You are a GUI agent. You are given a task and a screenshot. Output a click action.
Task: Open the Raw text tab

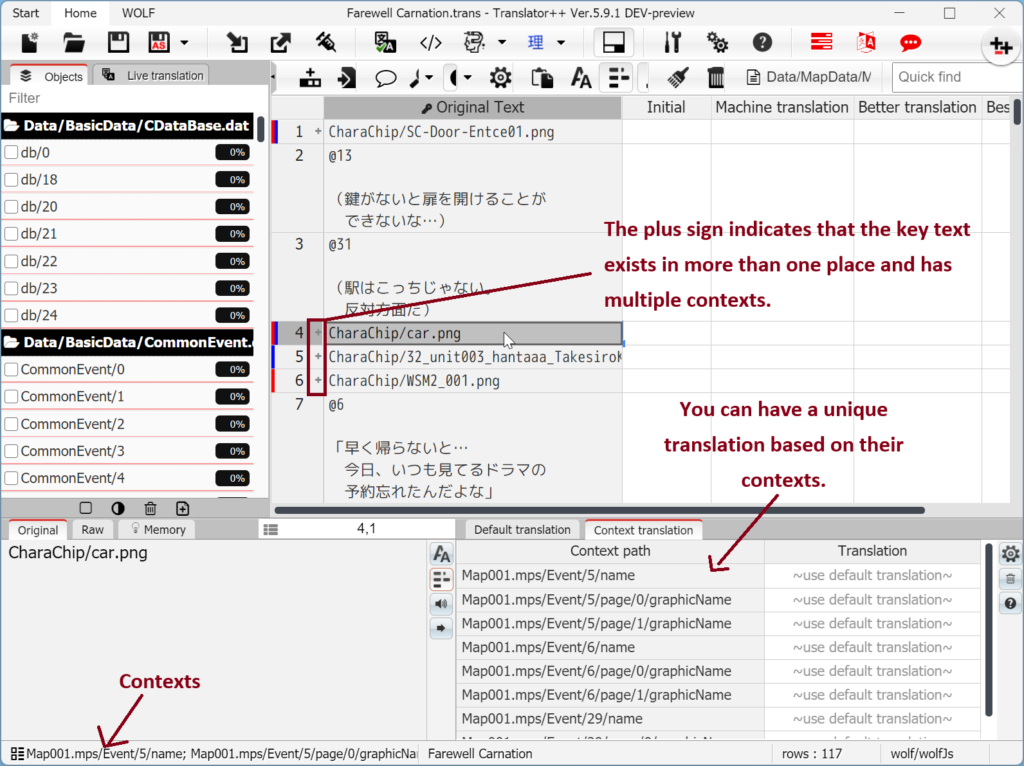[x=92, y=530]
